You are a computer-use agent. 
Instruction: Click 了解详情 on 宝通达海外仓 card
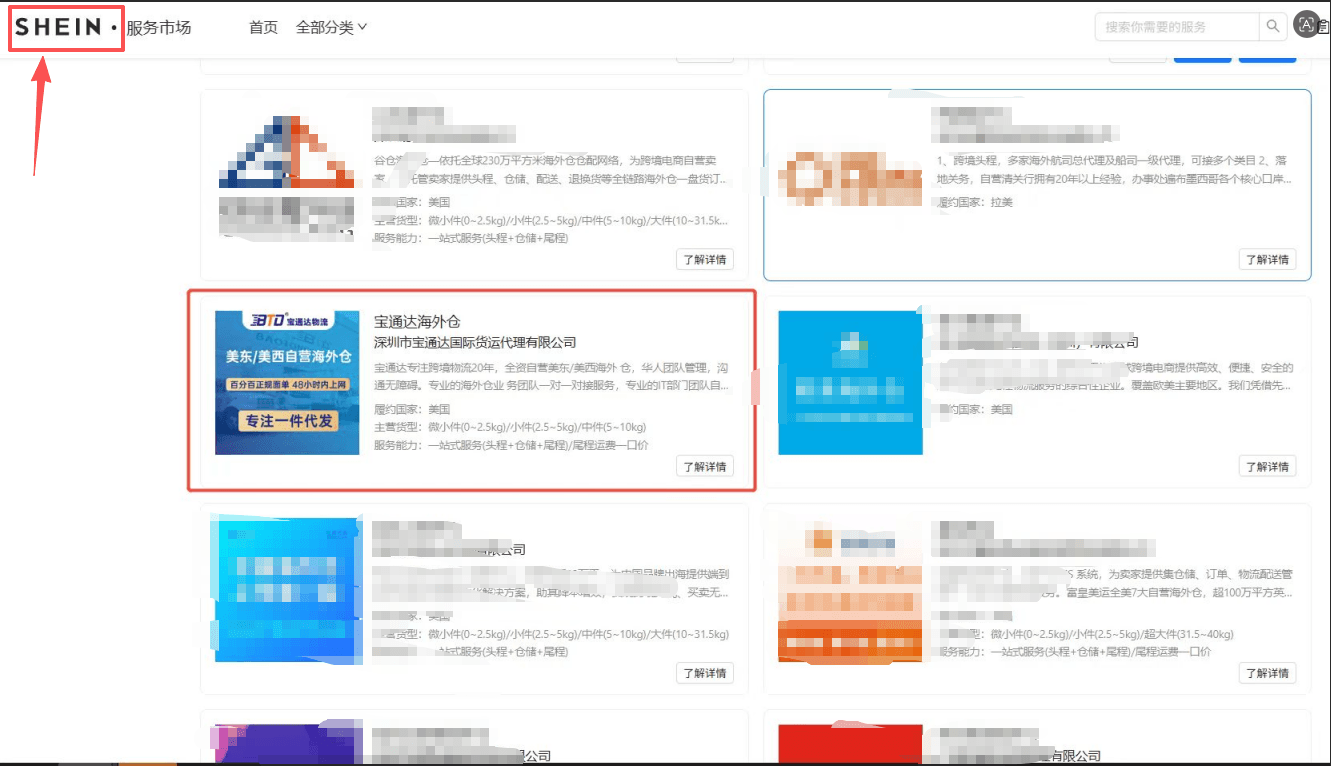click(x=705, y=466)
